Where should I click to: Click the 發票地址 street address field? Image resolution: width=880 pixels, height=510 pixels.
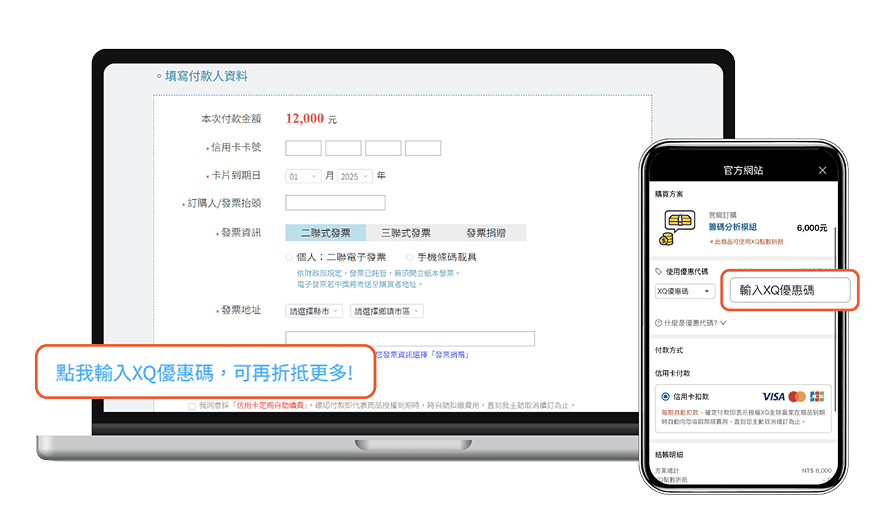point(410,338)
